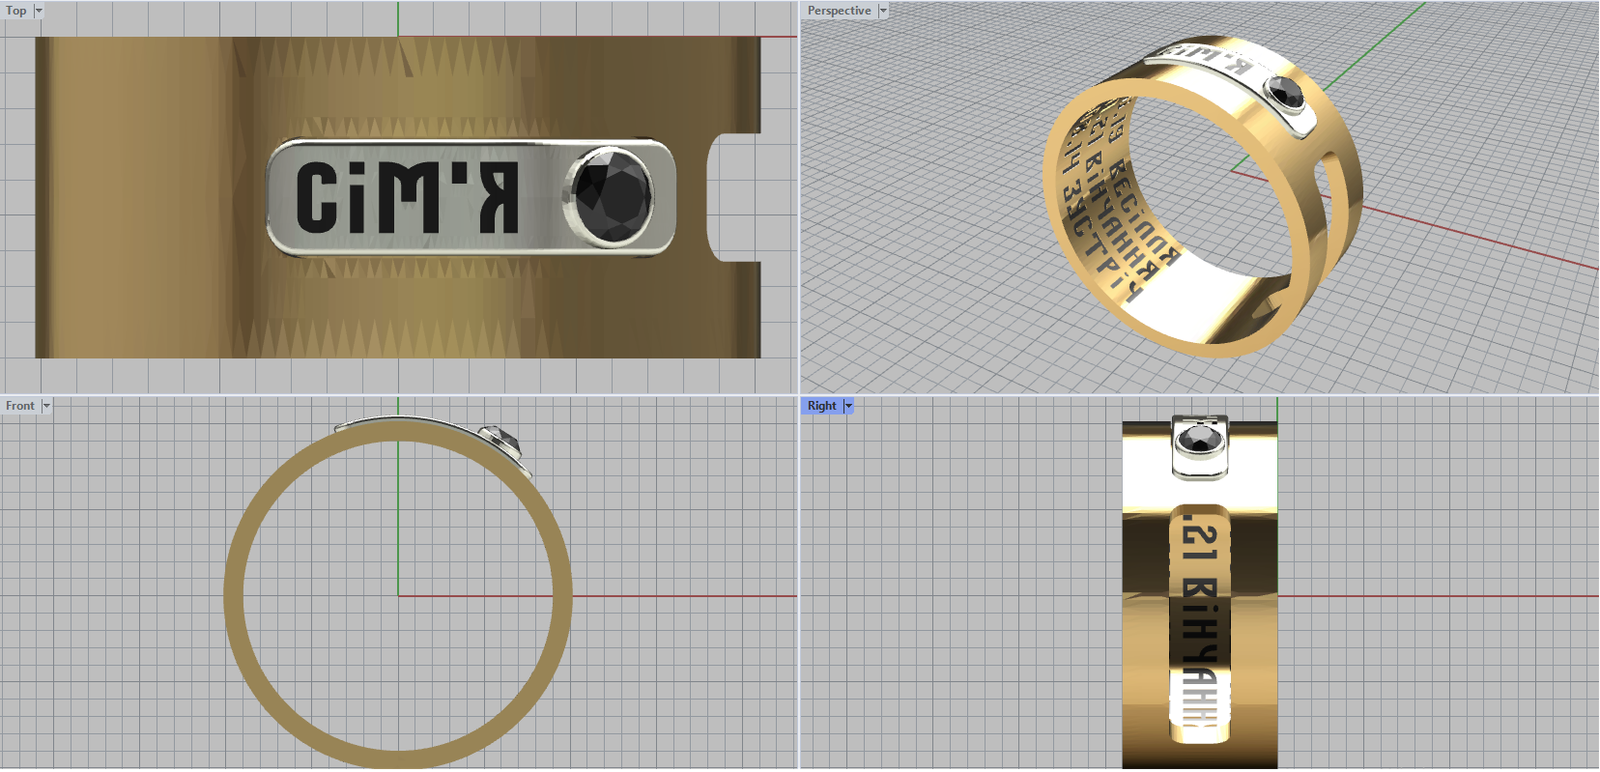Activate the Perspective viewport title

(x=839, y=11)
